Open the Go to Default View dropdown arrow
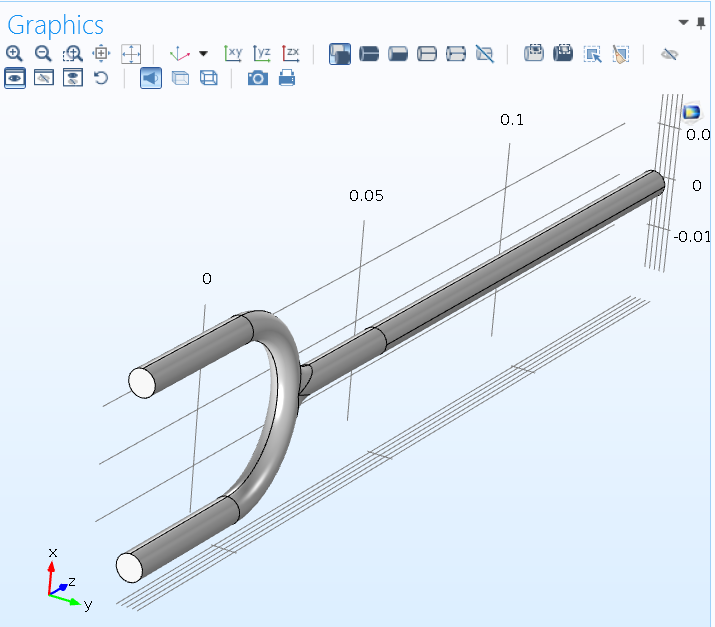Image resolution: width=715 pixels, height=627 pixels. point(204,54)
